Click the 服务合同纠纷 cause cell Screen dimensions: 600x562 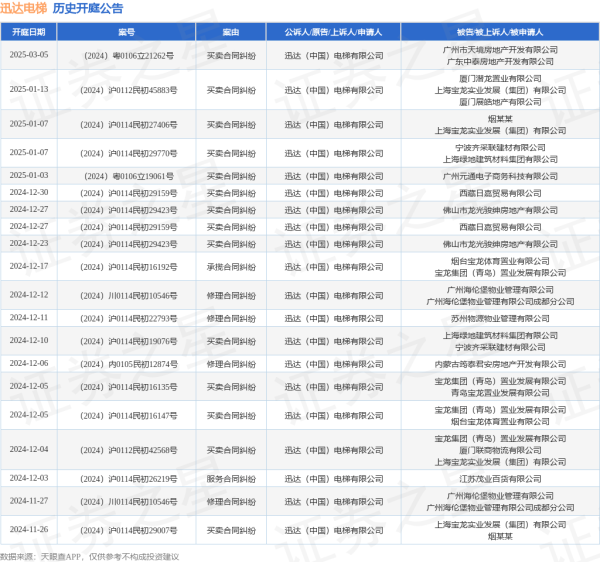pos(231,479)
